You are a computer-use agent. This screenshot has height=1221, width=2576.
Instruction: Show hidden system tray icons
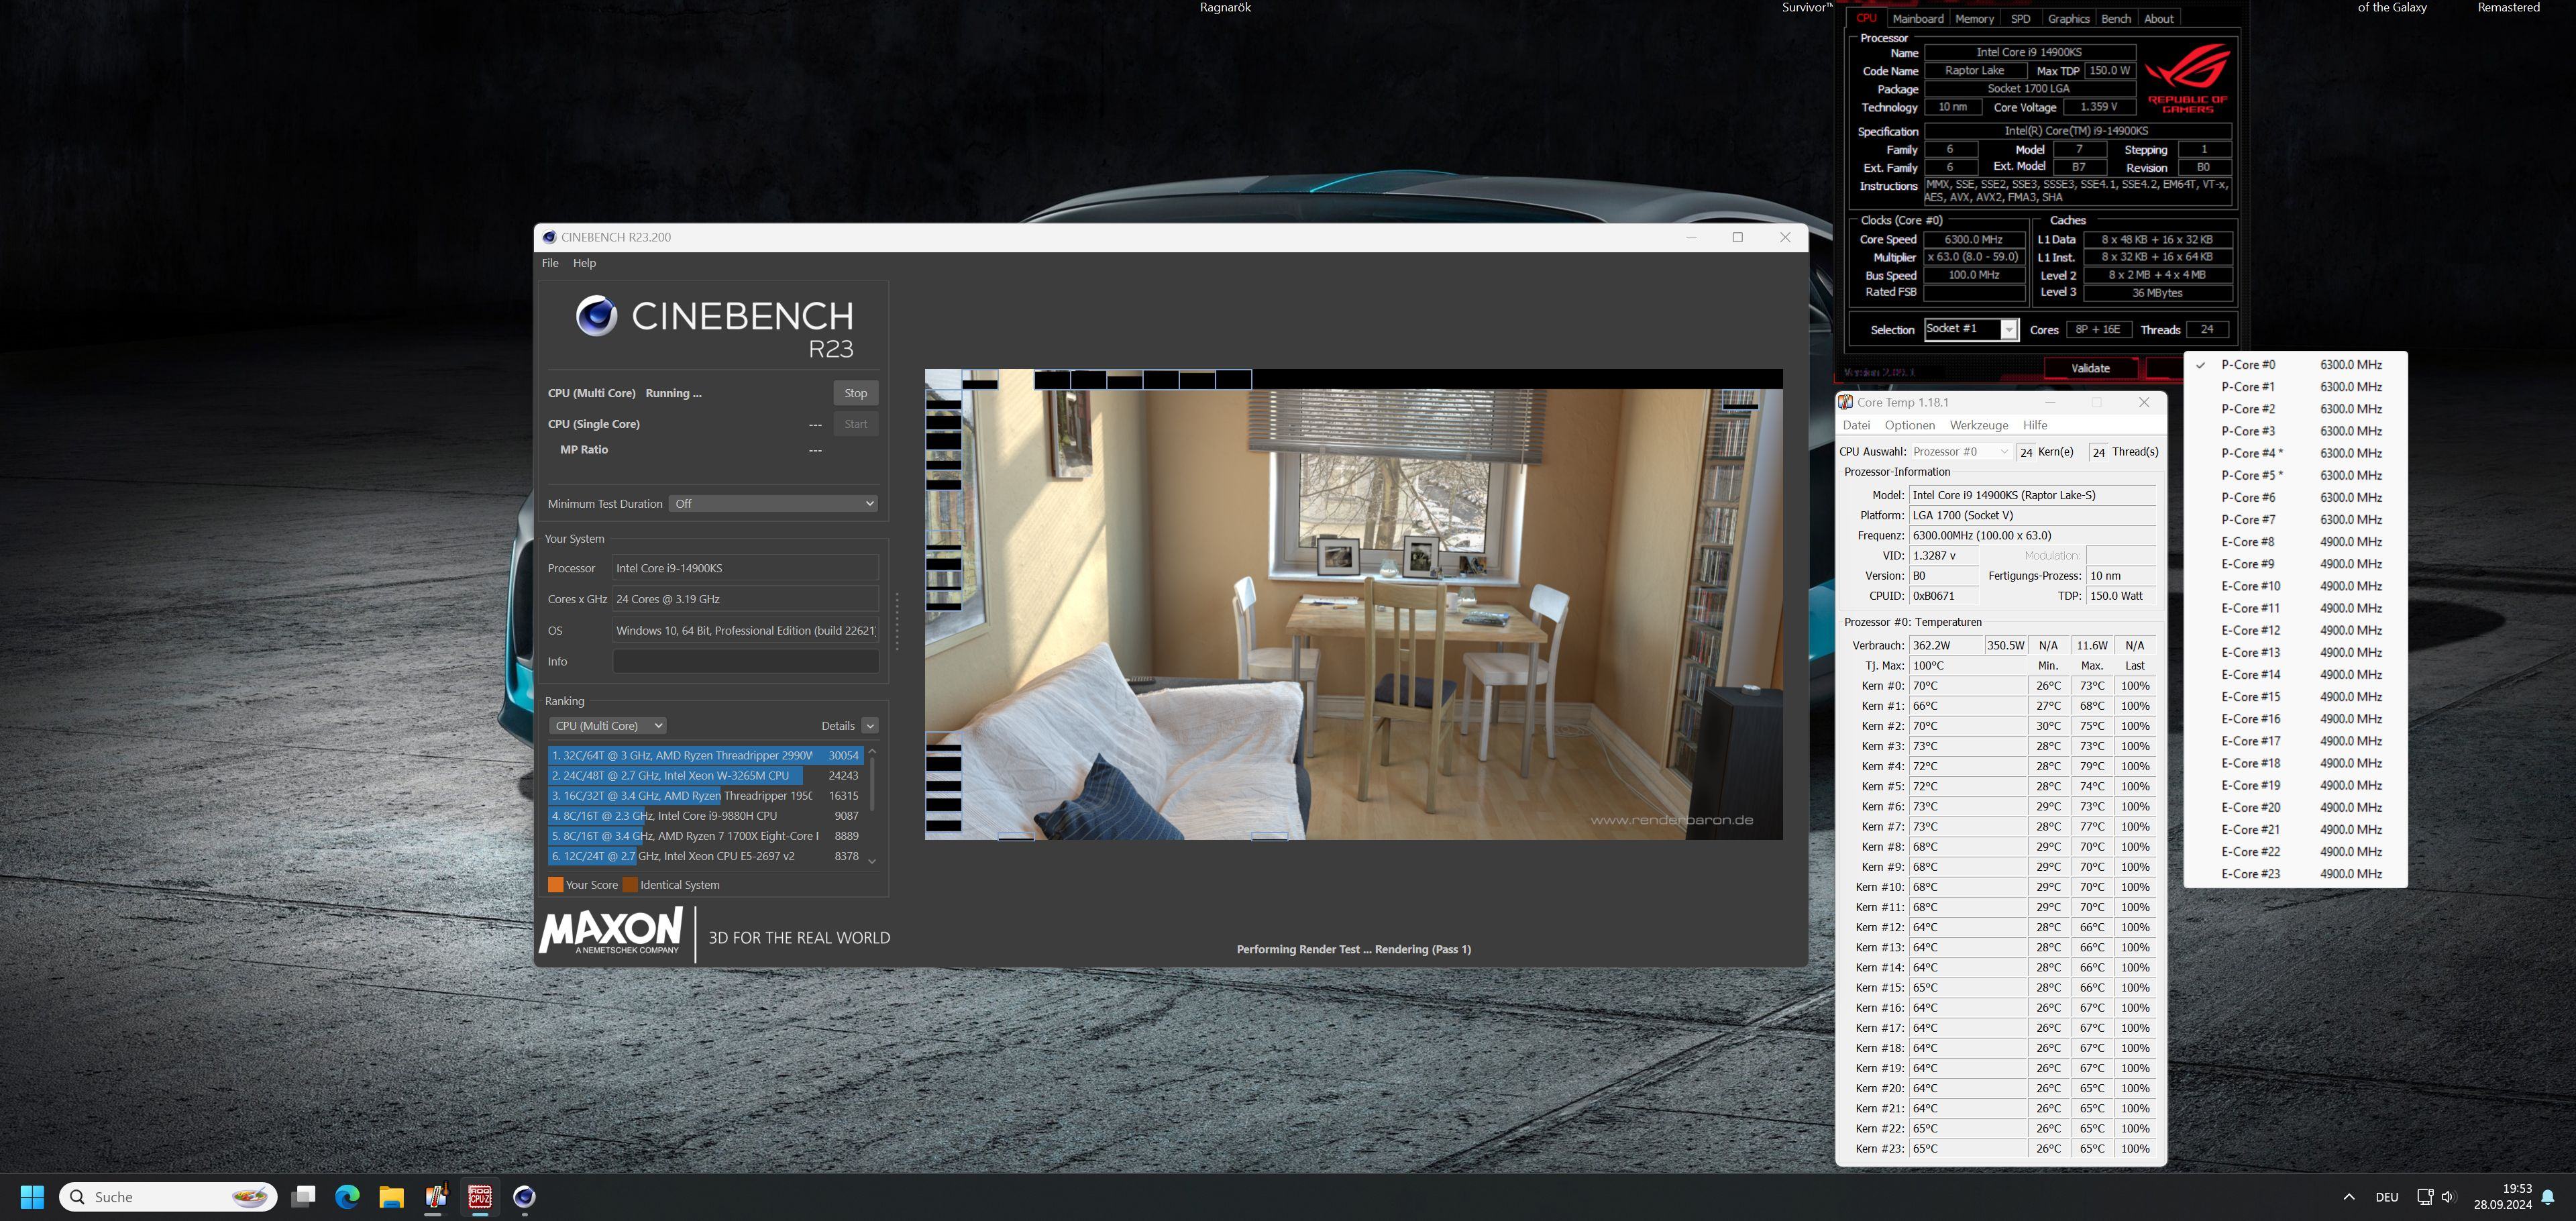[x=2349, y=1197]
